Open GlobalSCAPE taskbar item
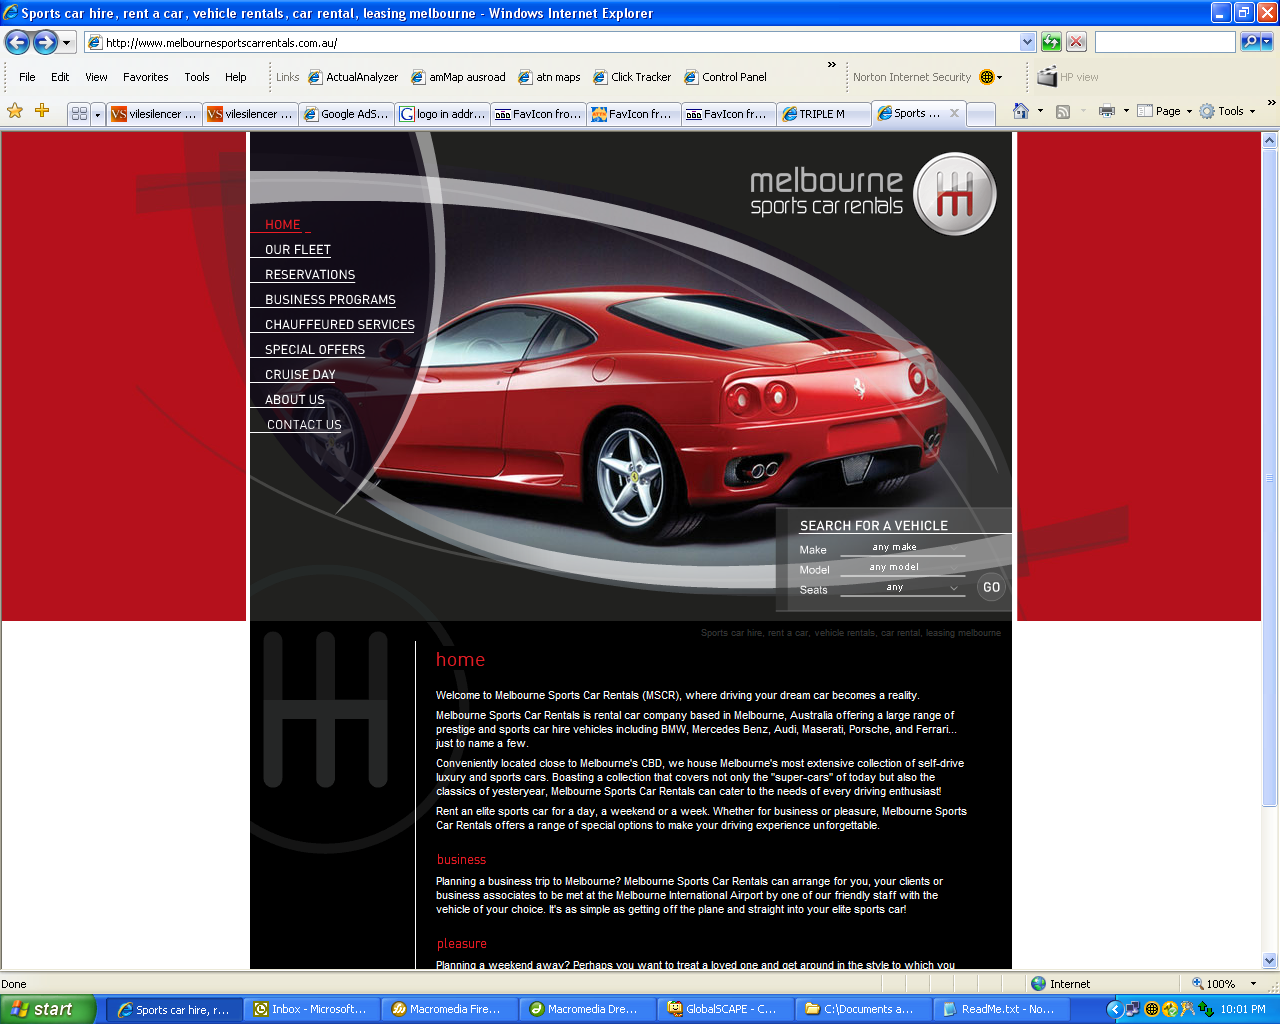Image resolution: width=1280 pixels, height=1024 pixels. tap(724, 1009)
